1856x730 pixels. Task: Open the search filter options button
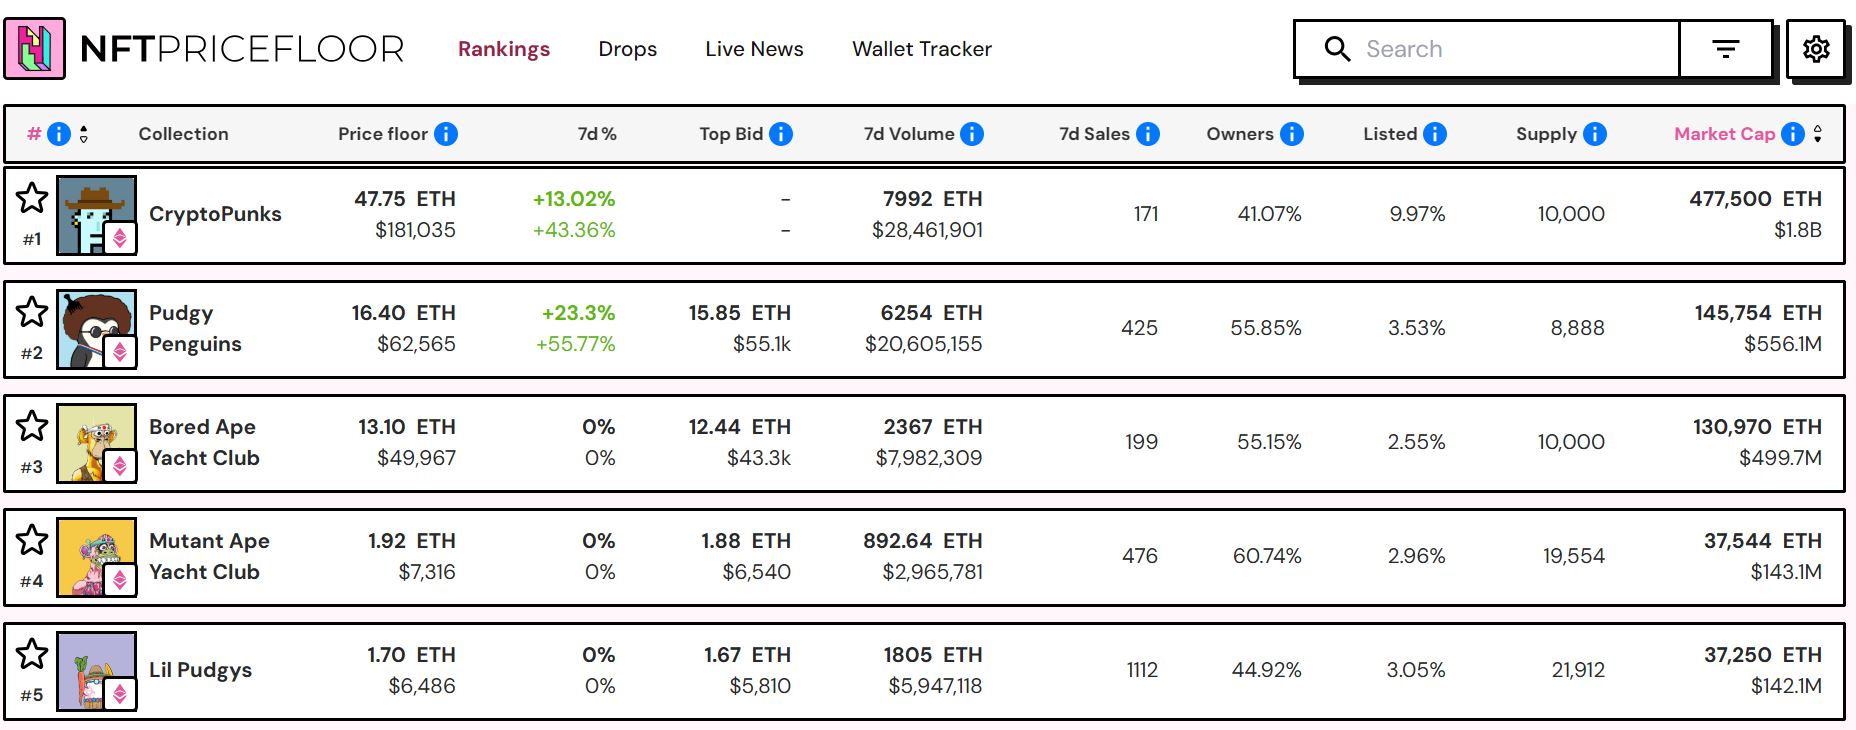pyautogui.click(x=1726, y=49)
